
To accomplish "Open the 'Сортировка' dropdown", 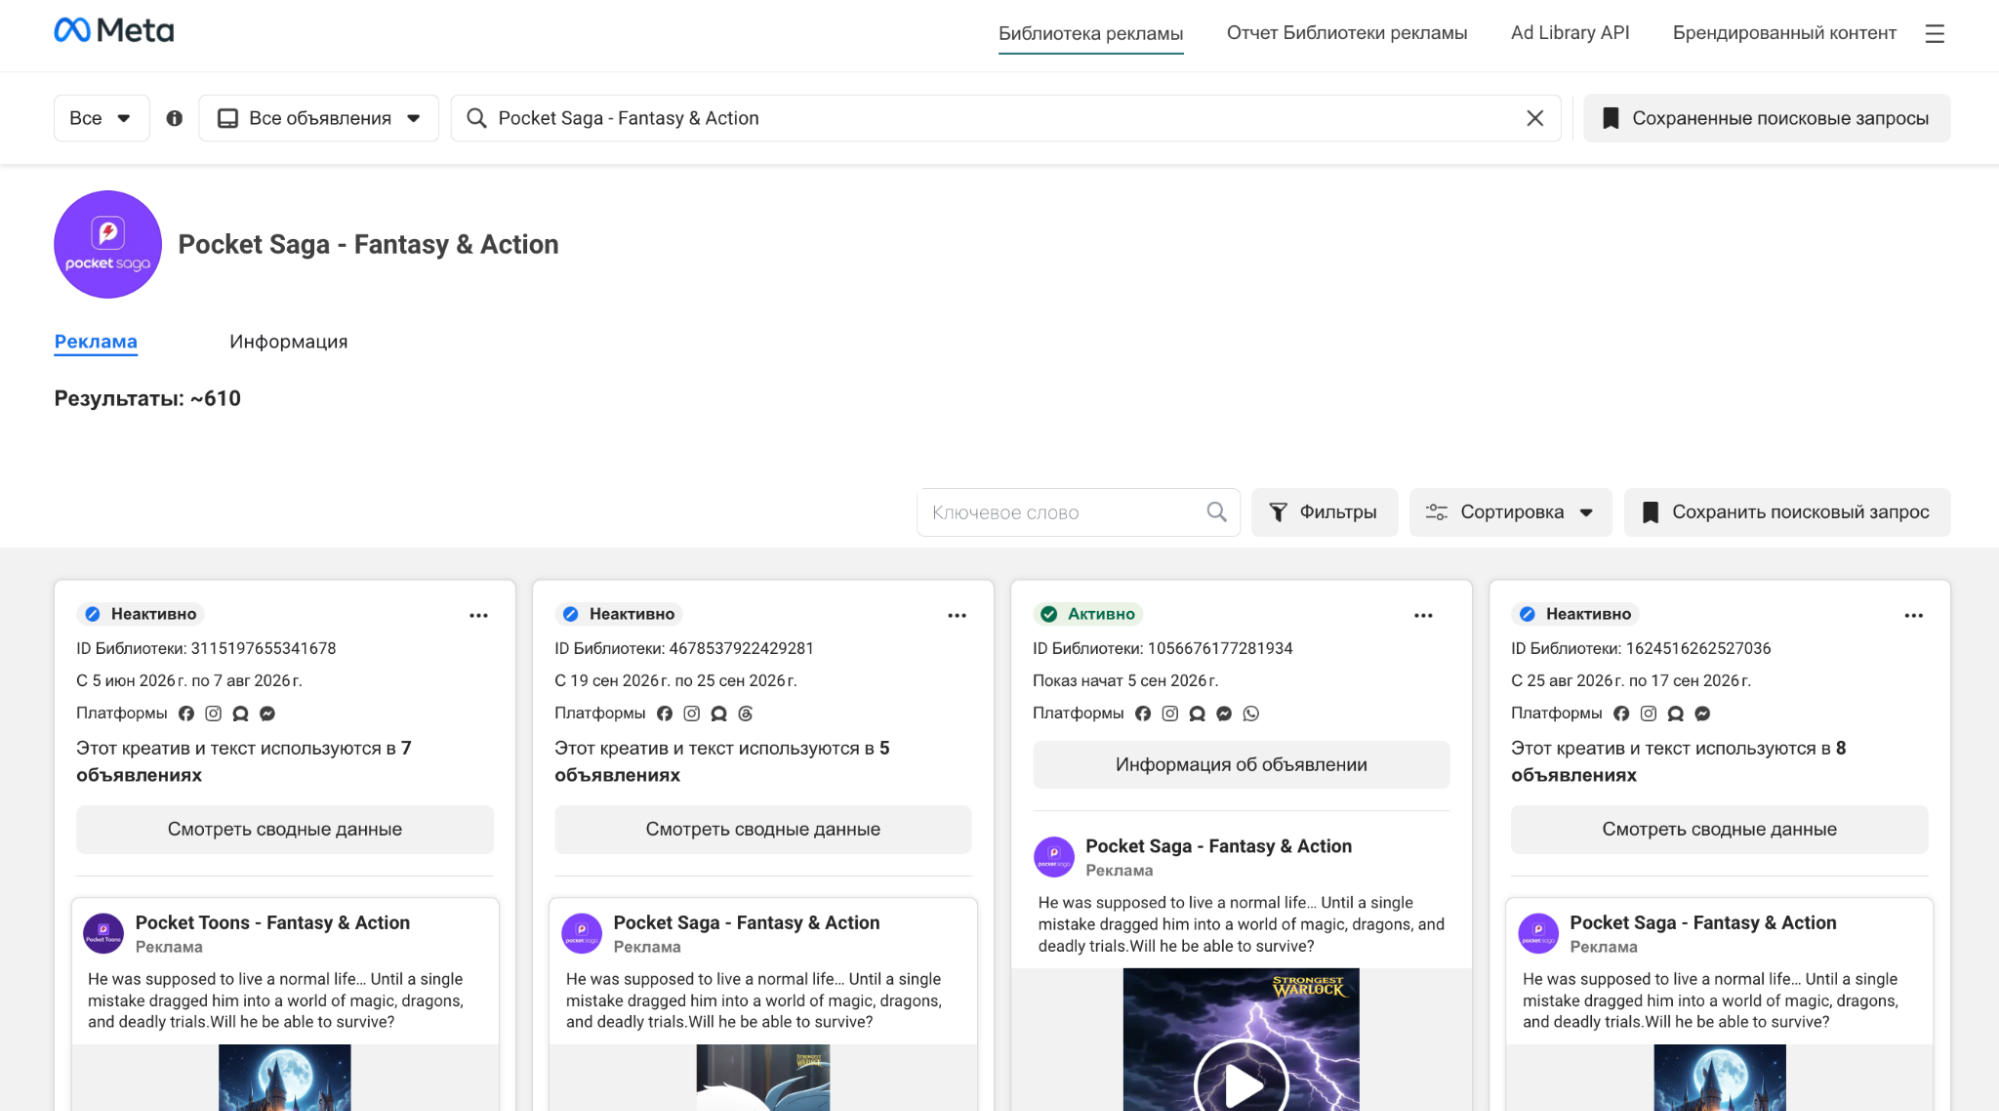I will click(x=1509, y=512).
